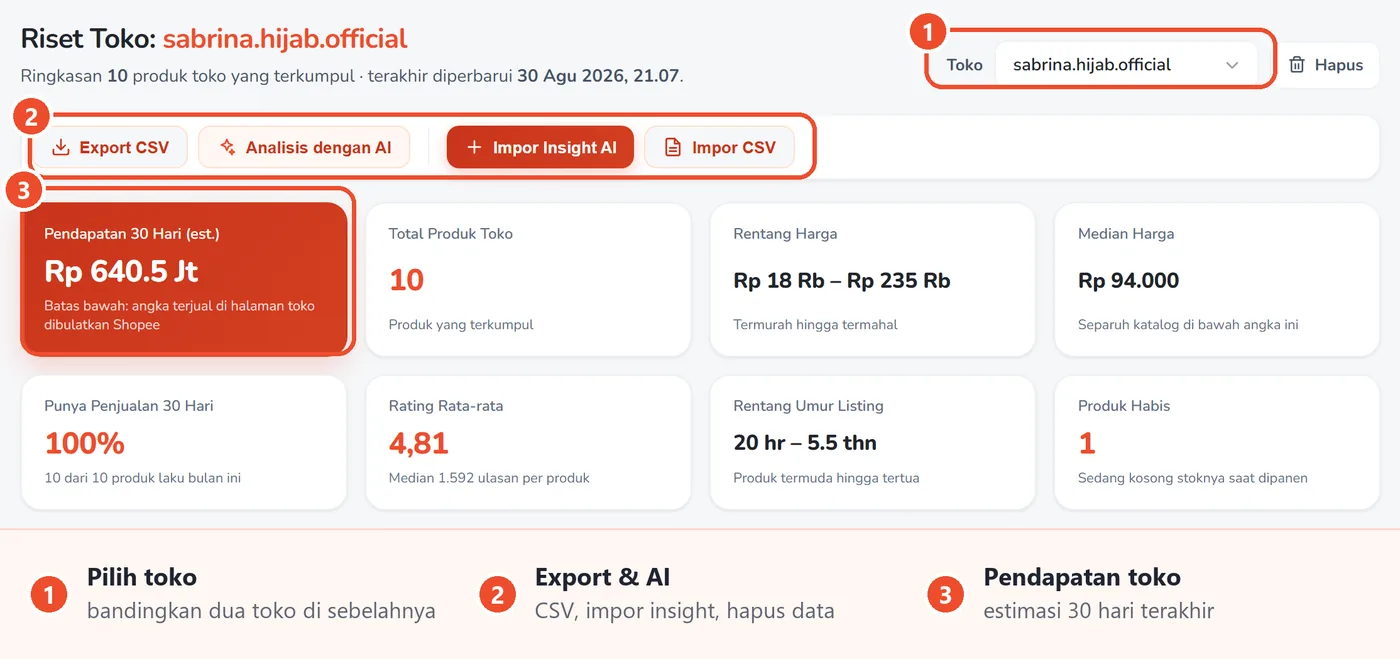Expand the store list chevron arrow
1400x659 pixels.
1232,65
